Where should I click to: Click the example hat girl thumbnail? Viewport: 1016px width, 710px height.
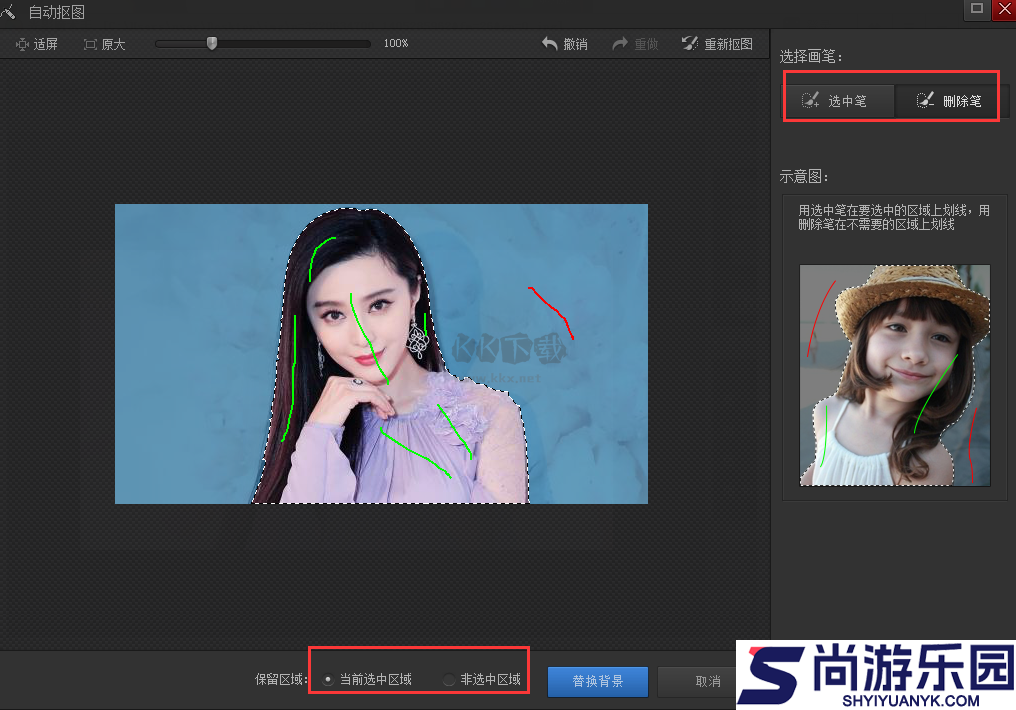click(x=895, y=375)
